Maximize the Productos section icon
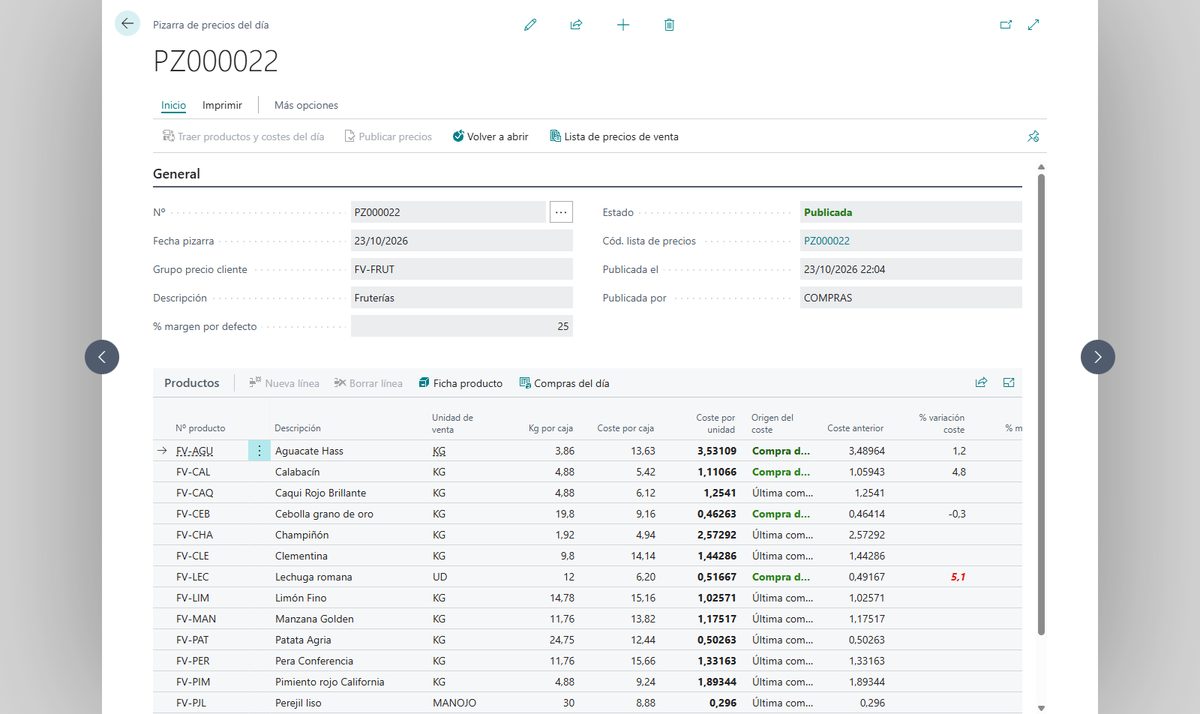The image size is (1200, 714). (1009, 383)
